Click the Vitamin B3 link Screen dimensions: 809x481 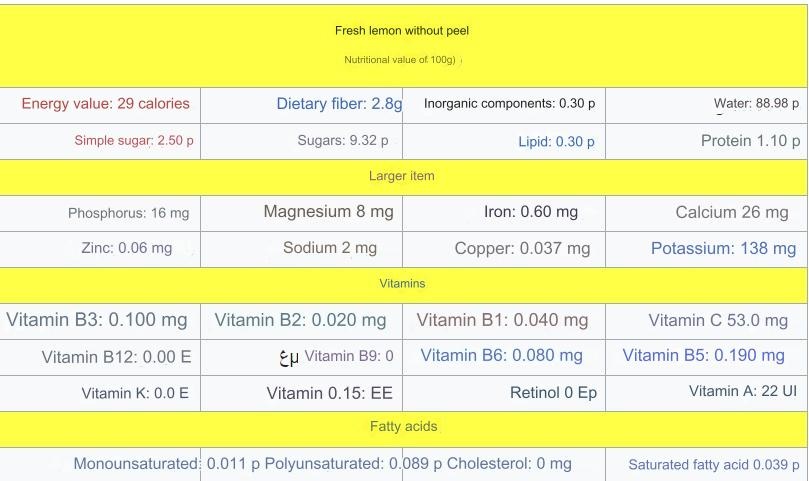(97, 320)
